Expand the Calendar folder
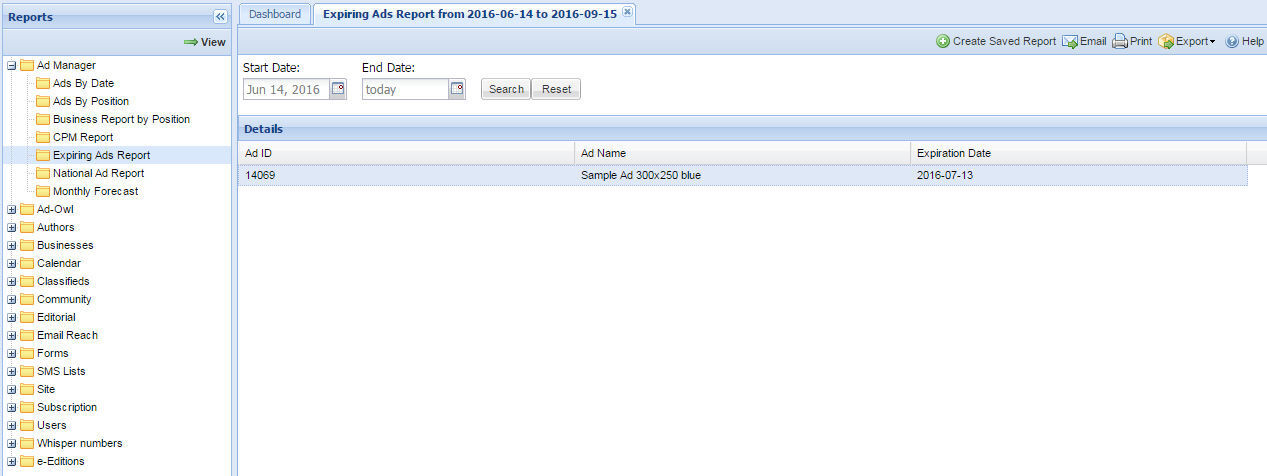1267x476 pixels. [11, 263]
